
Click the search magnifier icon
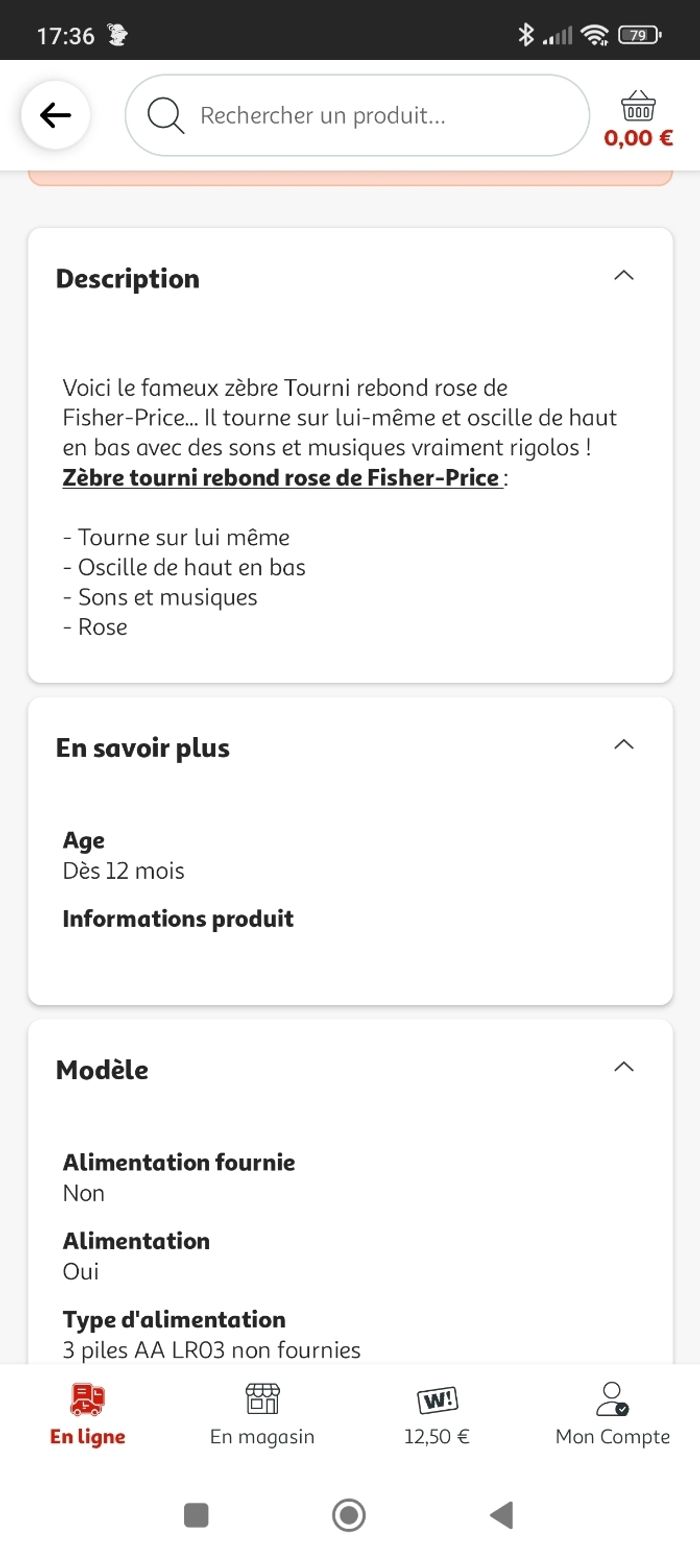point(165,115)
